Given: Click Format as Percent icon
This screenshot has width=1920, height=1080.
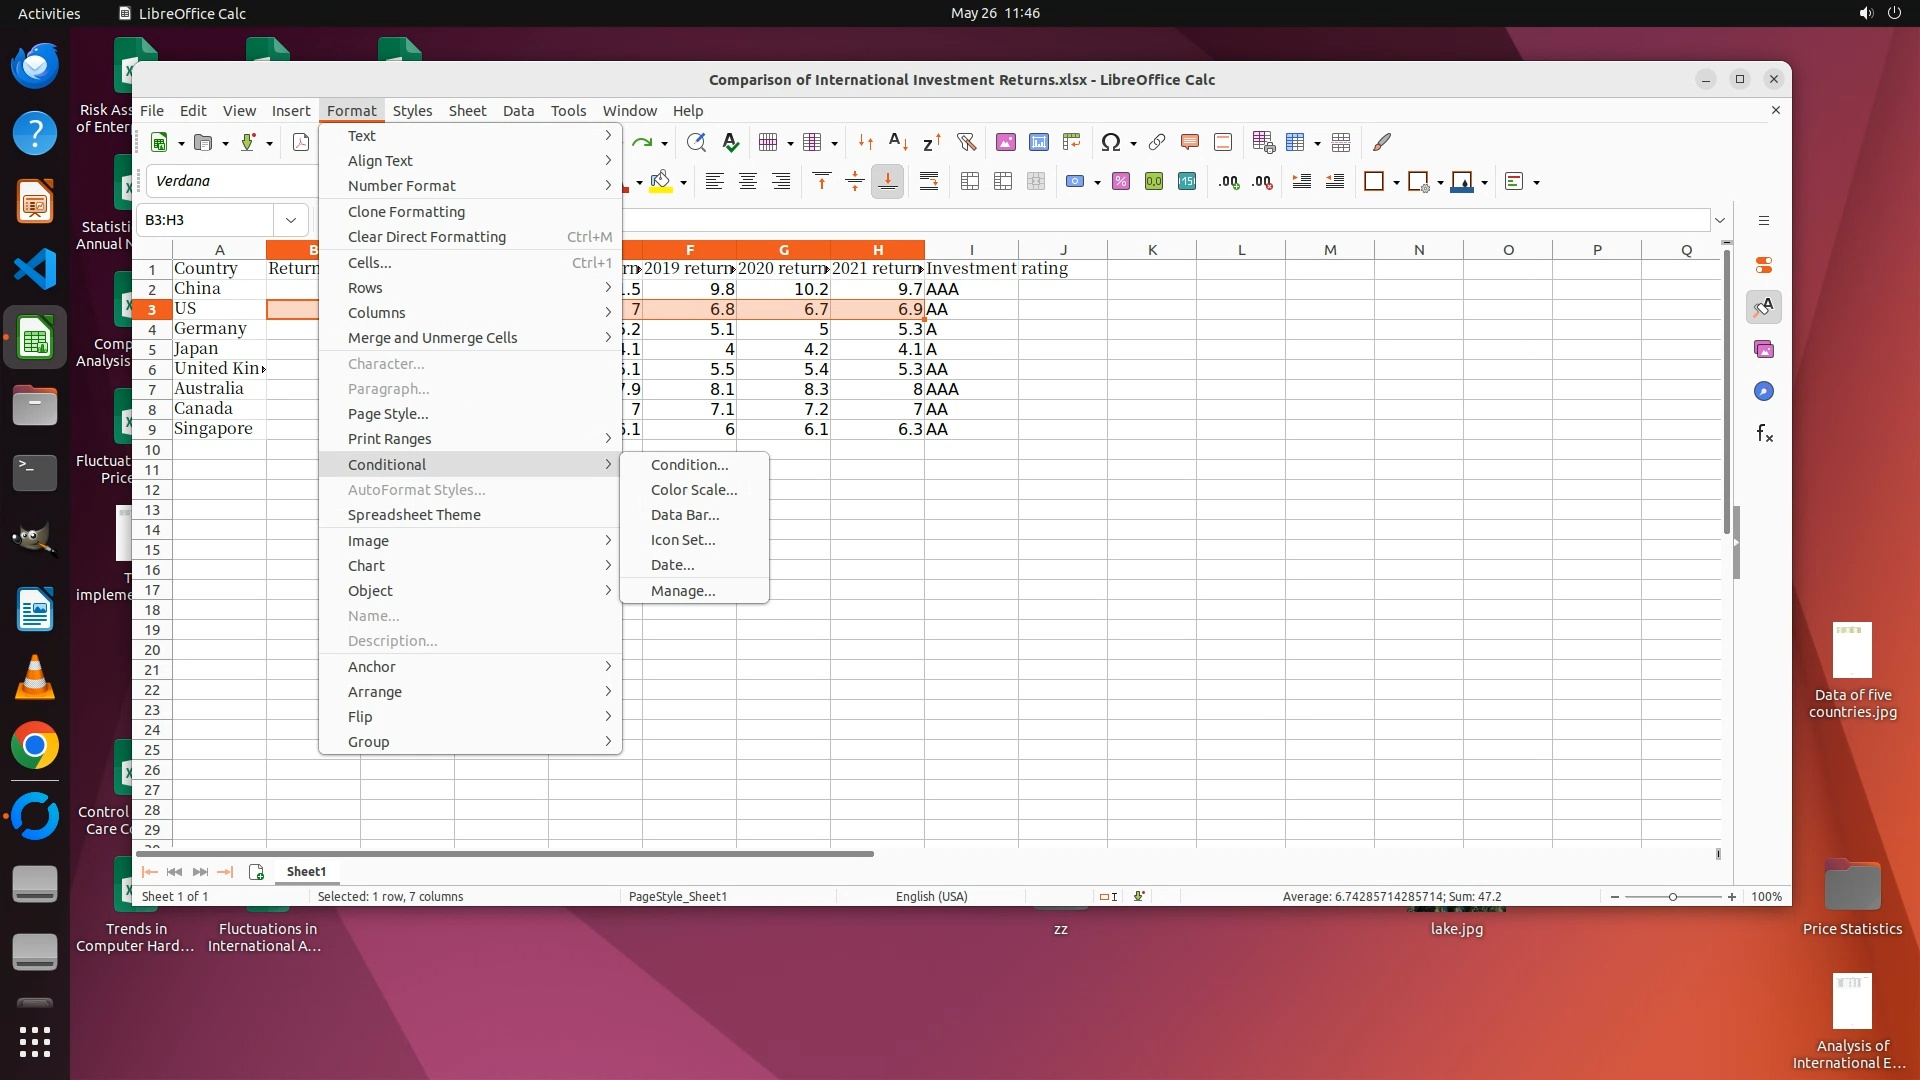Looking at the screenshot, I should coord(1121,181).
